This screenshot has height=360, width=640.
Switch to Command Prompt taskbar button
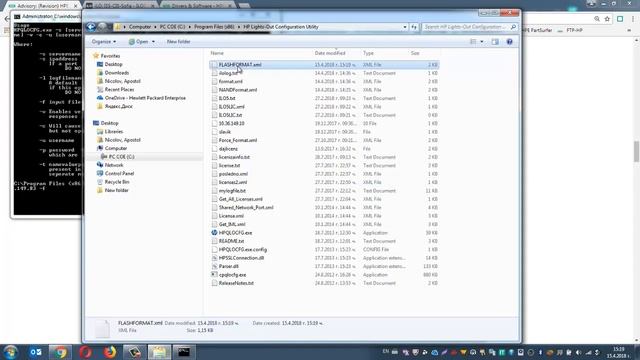point(184,352)
